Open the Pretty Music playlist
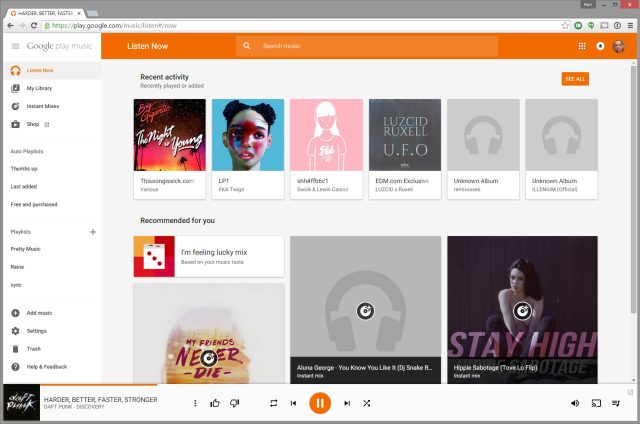Screen dimensions: 640x424 pos(25,249)
